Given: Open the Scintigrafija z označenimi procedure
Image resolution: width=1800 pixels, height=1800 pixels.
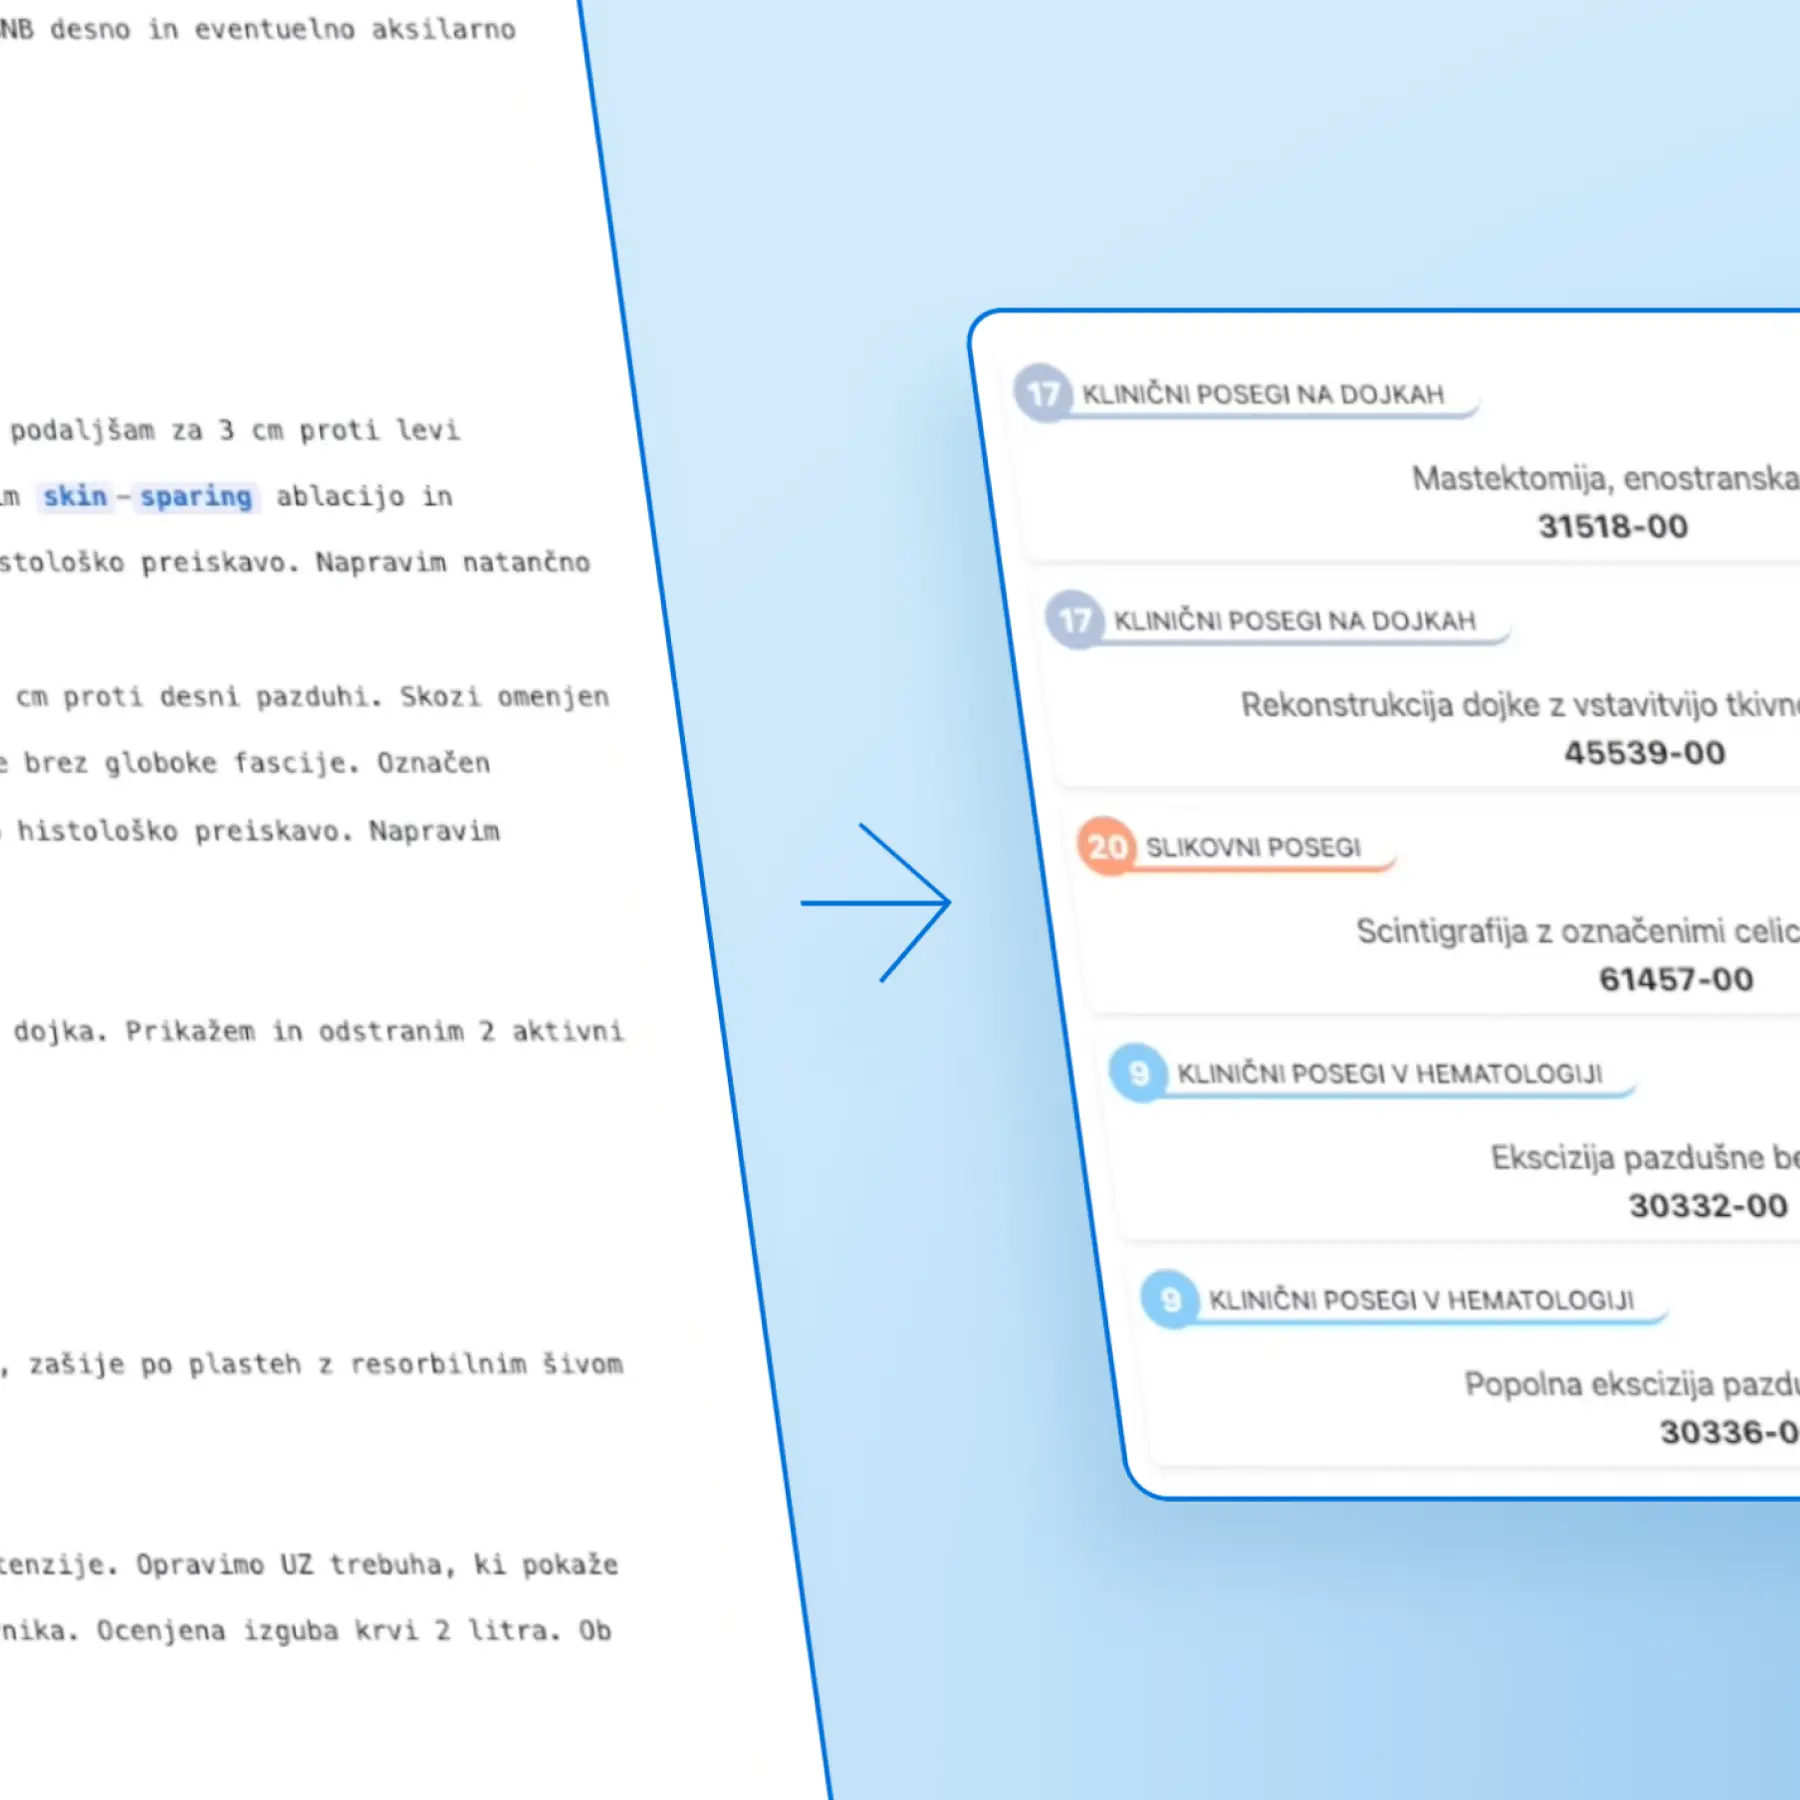Looking at the screenshot, I should [1577, 932].
